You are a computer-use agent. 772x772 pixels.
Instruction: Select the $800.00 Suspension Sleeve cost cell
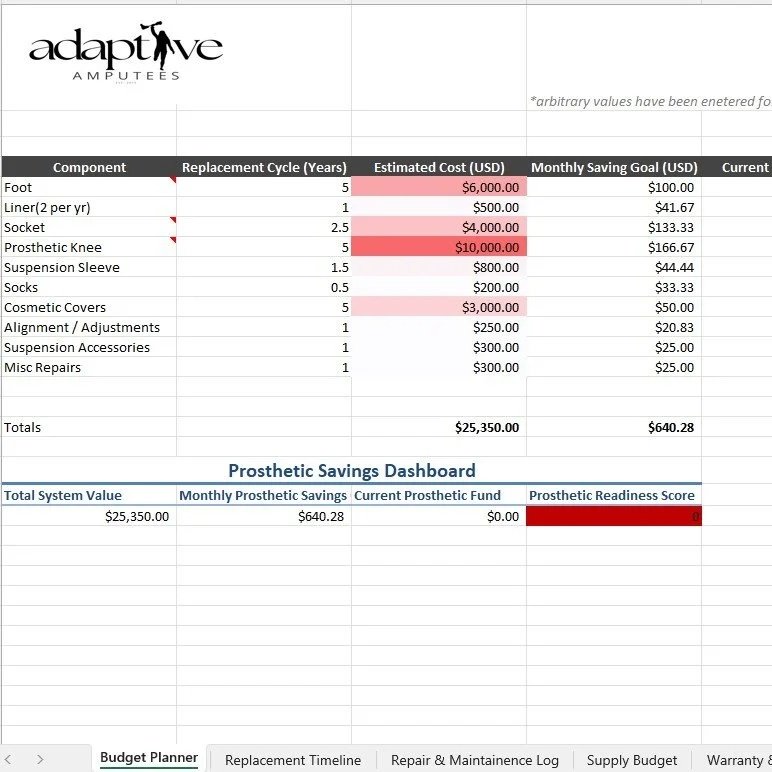point(439,267)
